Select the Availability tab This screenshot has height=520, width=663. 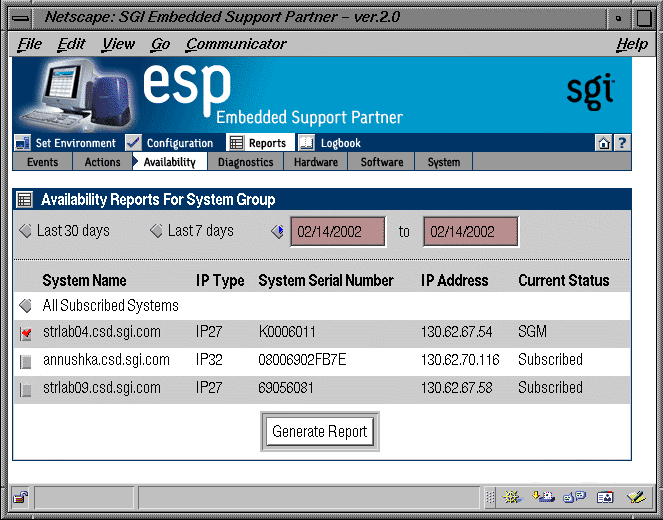click(x=170, y=162)
